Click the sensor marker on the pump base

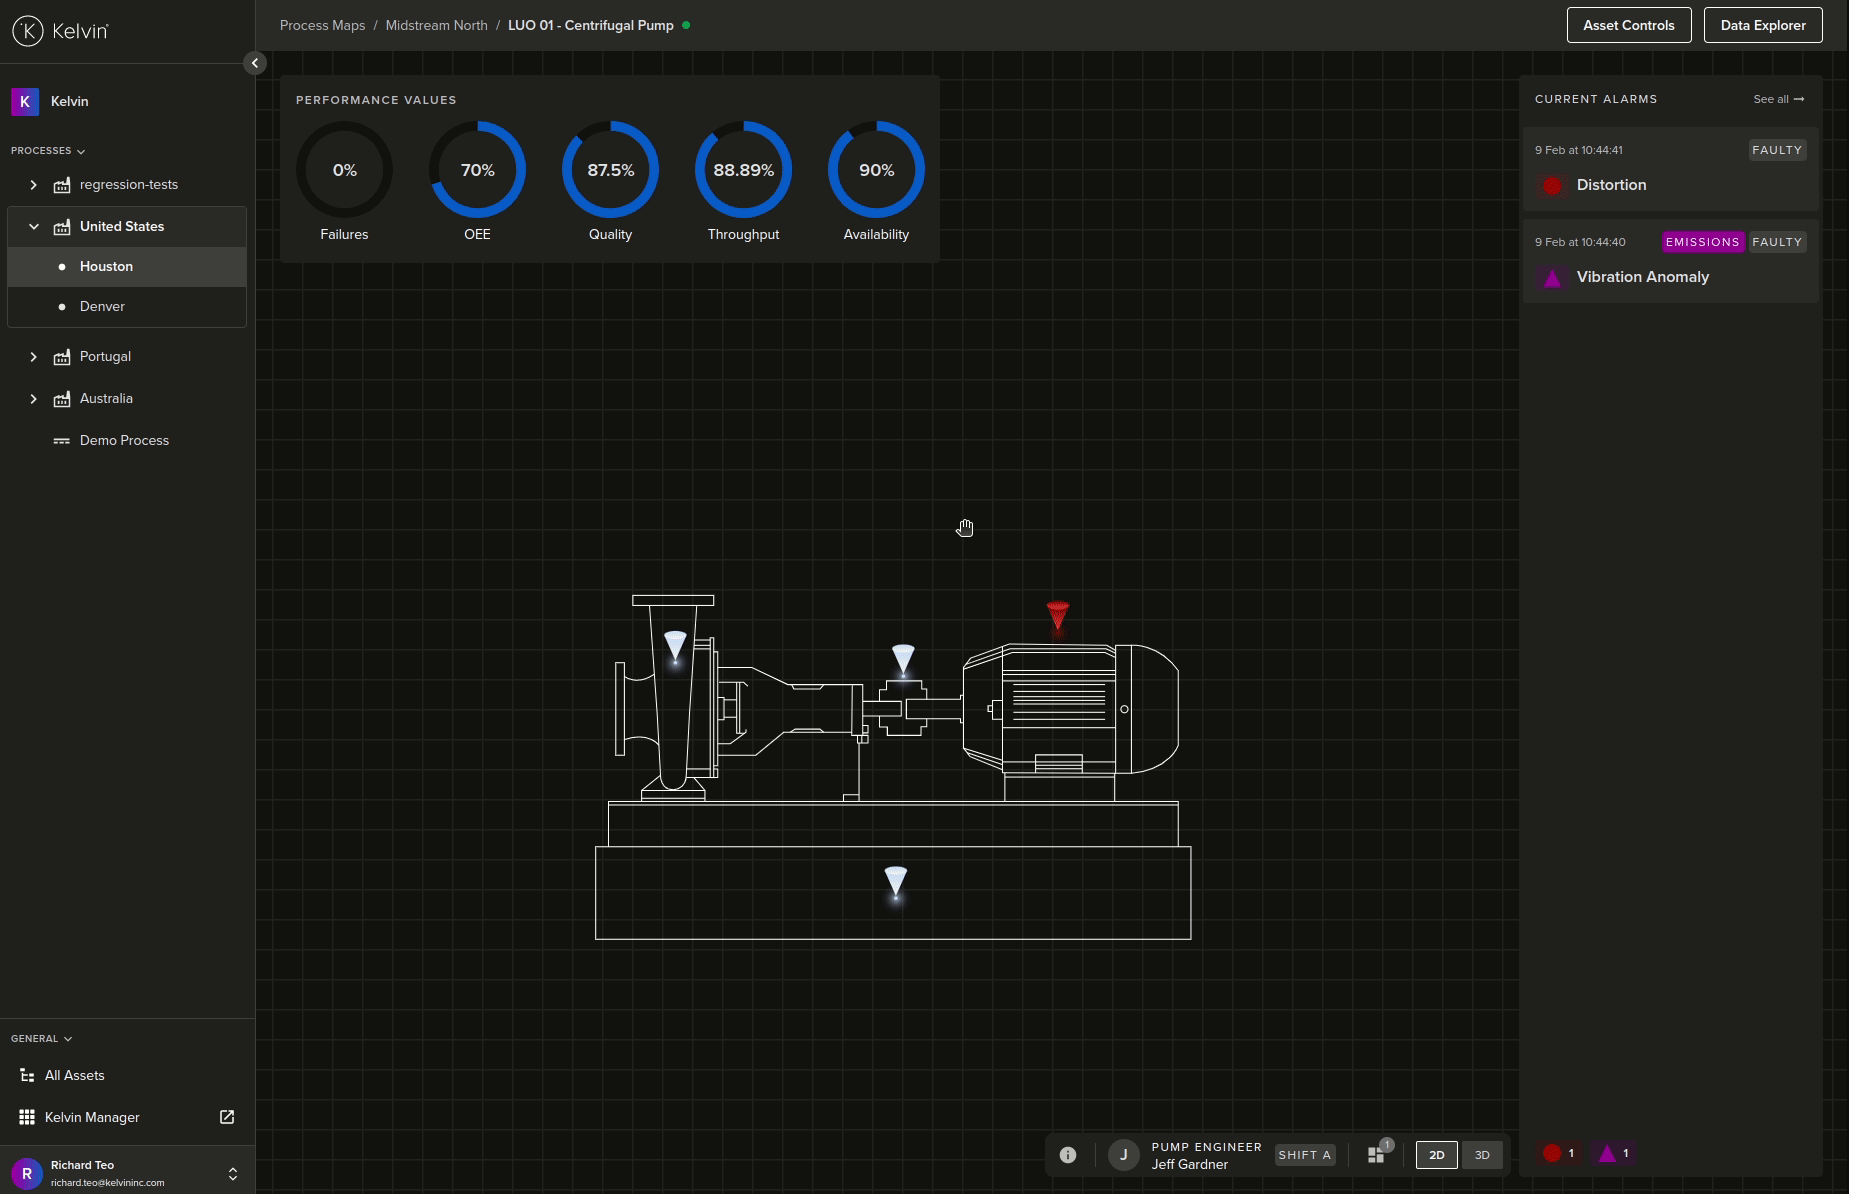[895, 882]
